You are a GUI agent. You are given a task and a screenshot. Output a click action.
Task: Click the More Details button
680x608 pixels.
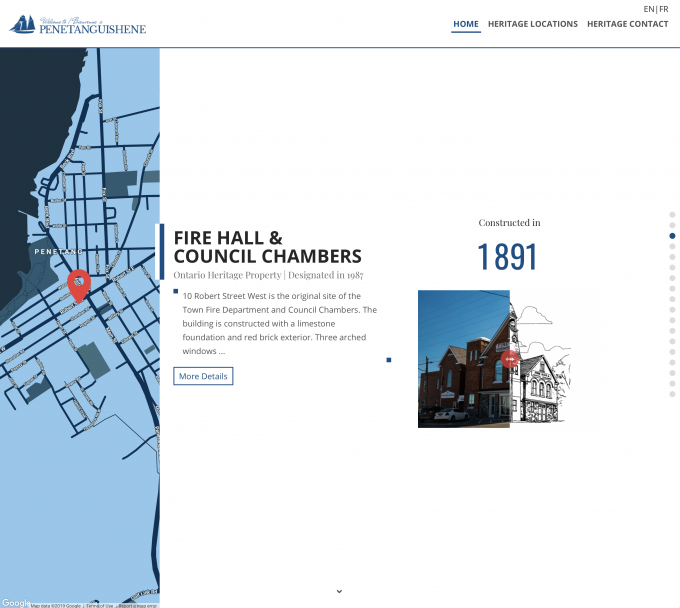tap(203, 376)
